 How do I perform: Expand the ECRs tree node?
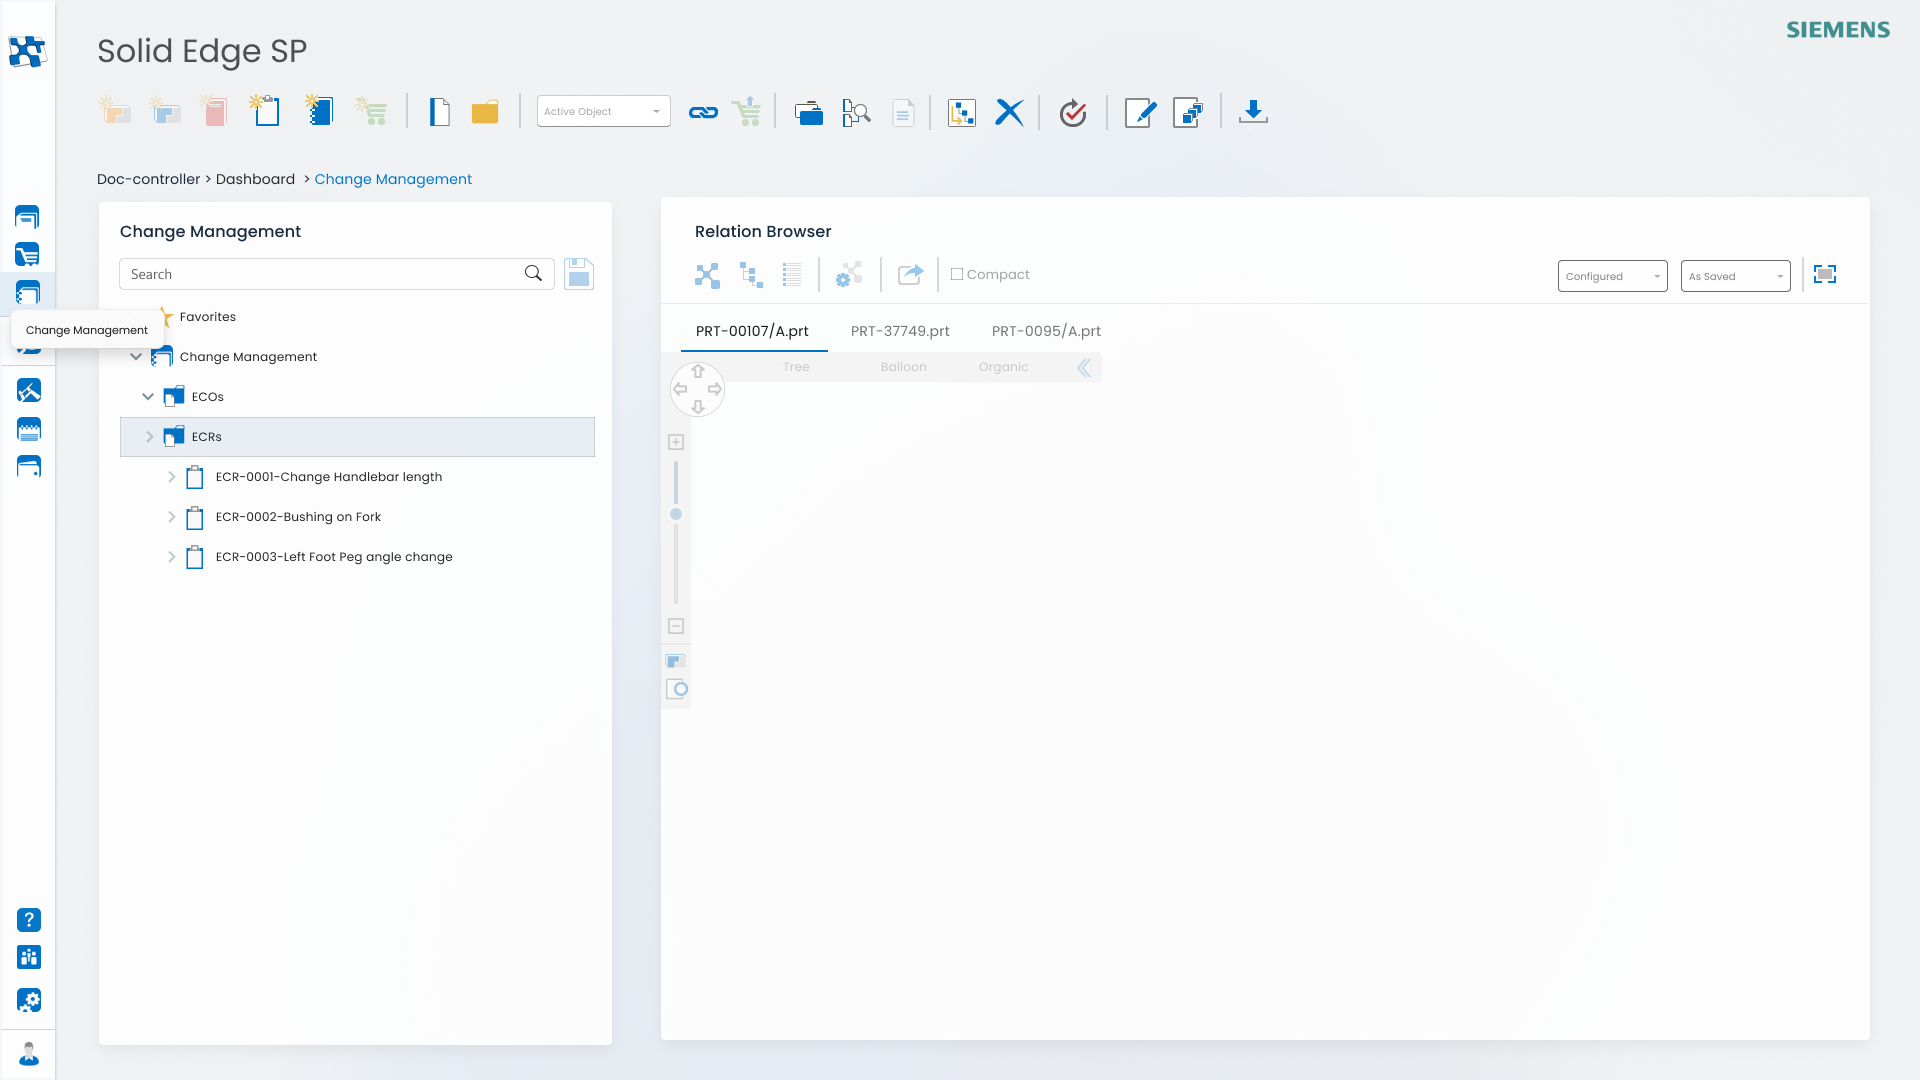[150, 437]
